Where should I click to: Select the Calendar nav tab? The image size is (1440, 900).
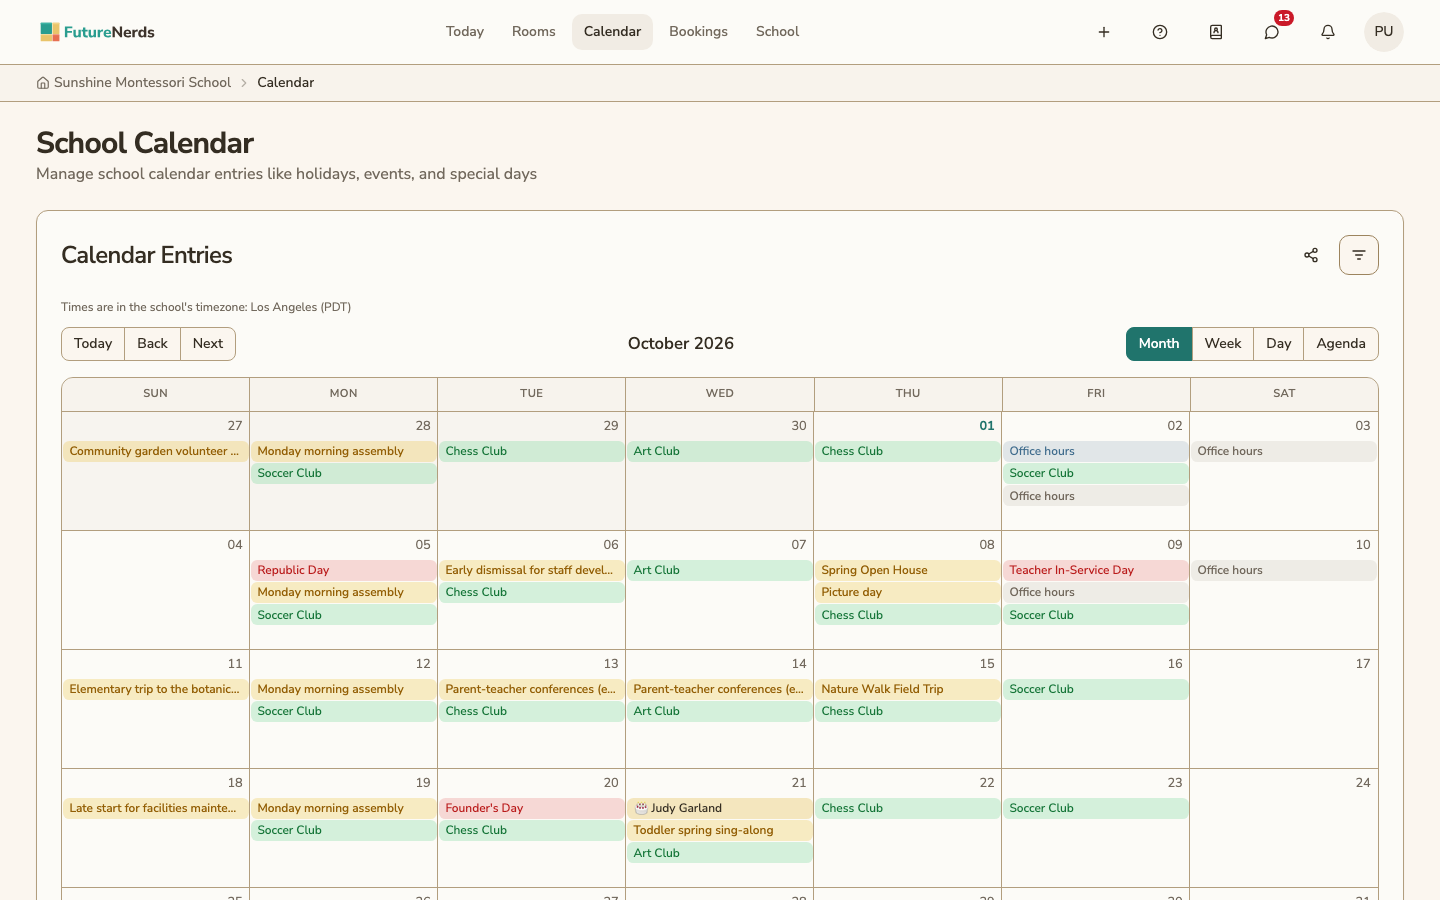tap(612, 32)
